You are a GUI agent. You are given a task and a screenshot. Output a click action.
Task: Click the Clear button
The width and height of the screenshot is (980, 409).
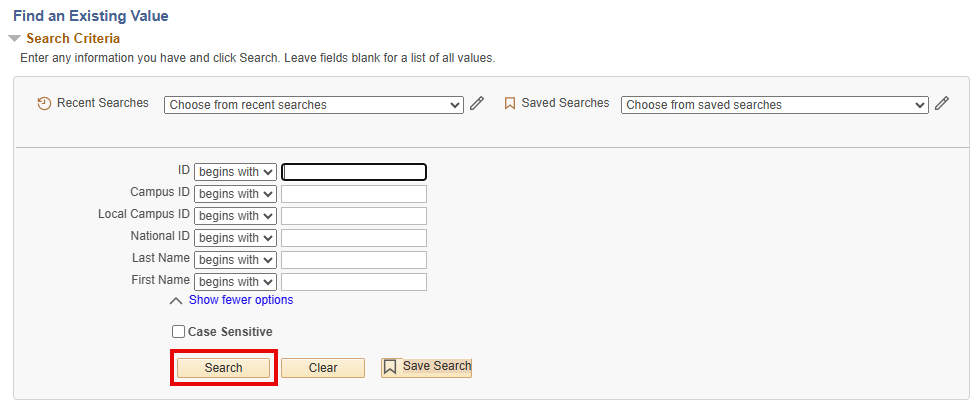322,368
